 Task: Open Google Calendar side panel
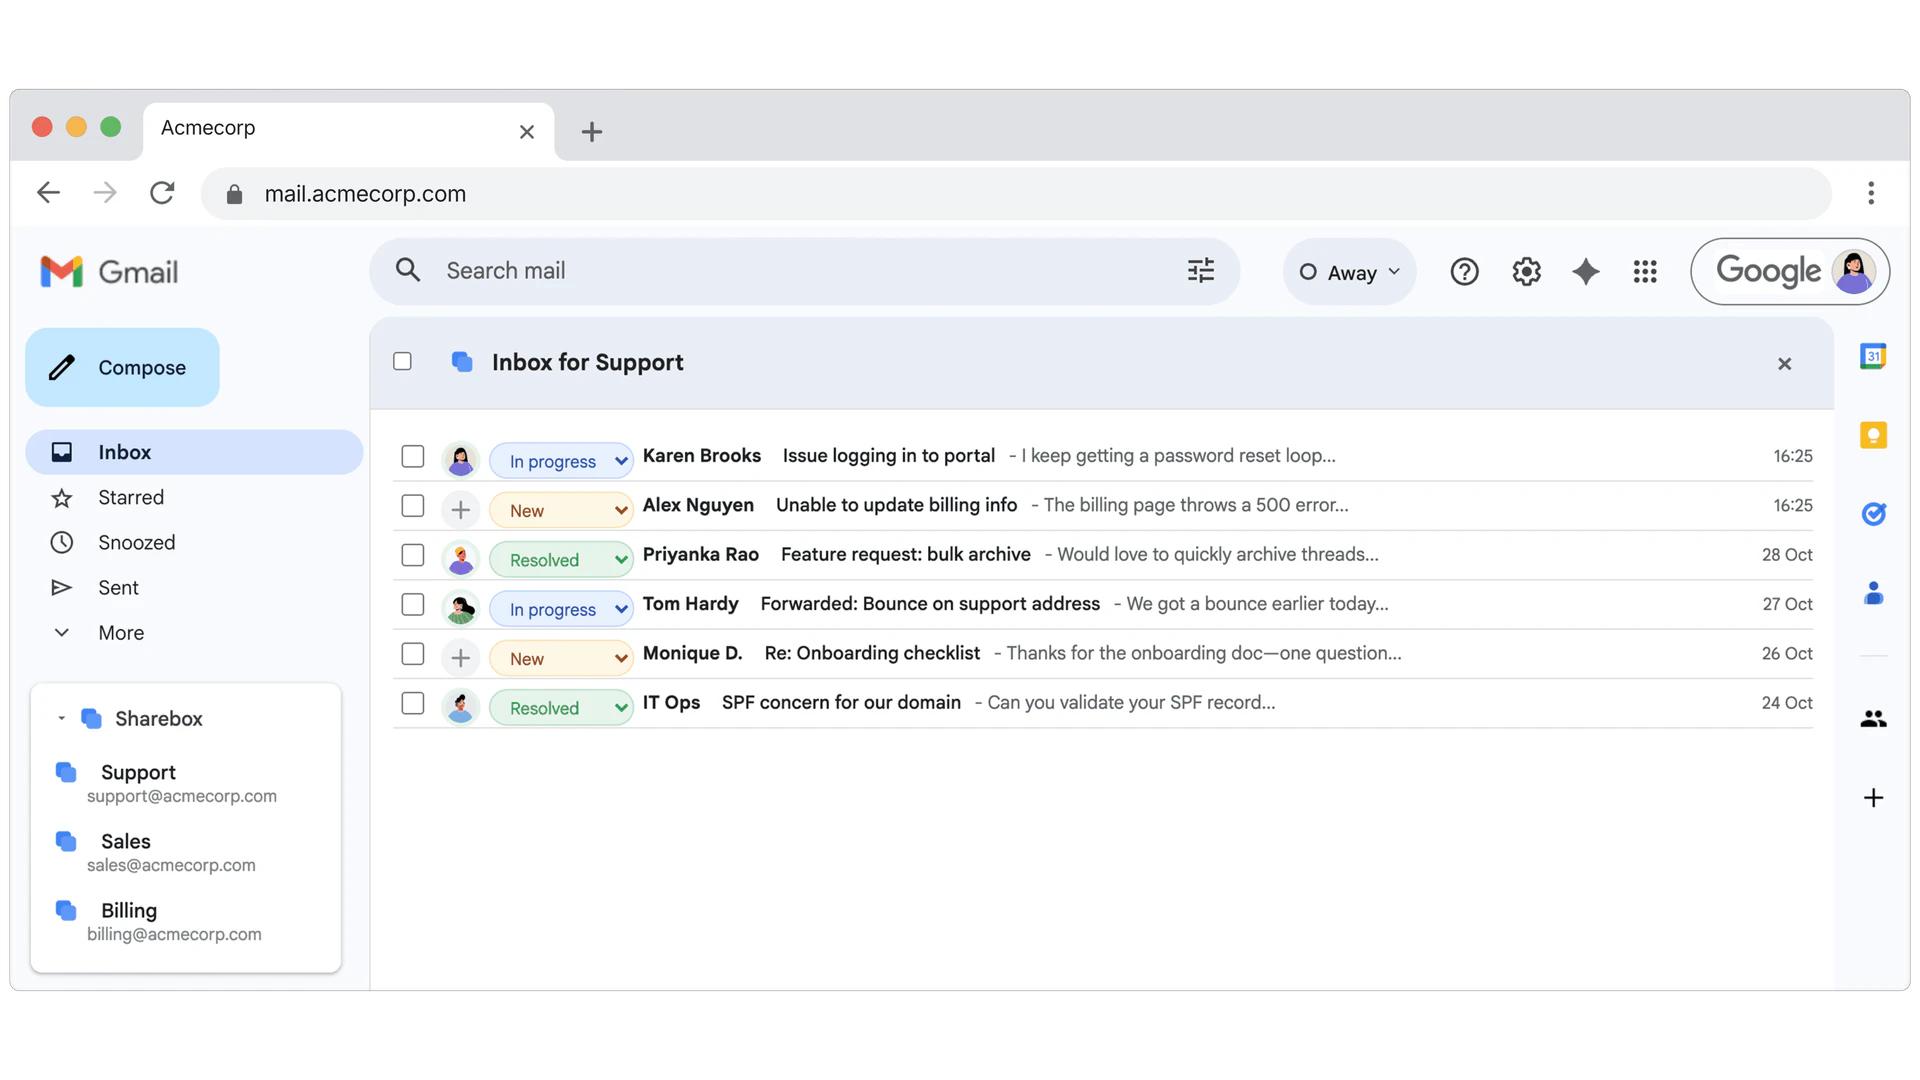point(1873,356)
